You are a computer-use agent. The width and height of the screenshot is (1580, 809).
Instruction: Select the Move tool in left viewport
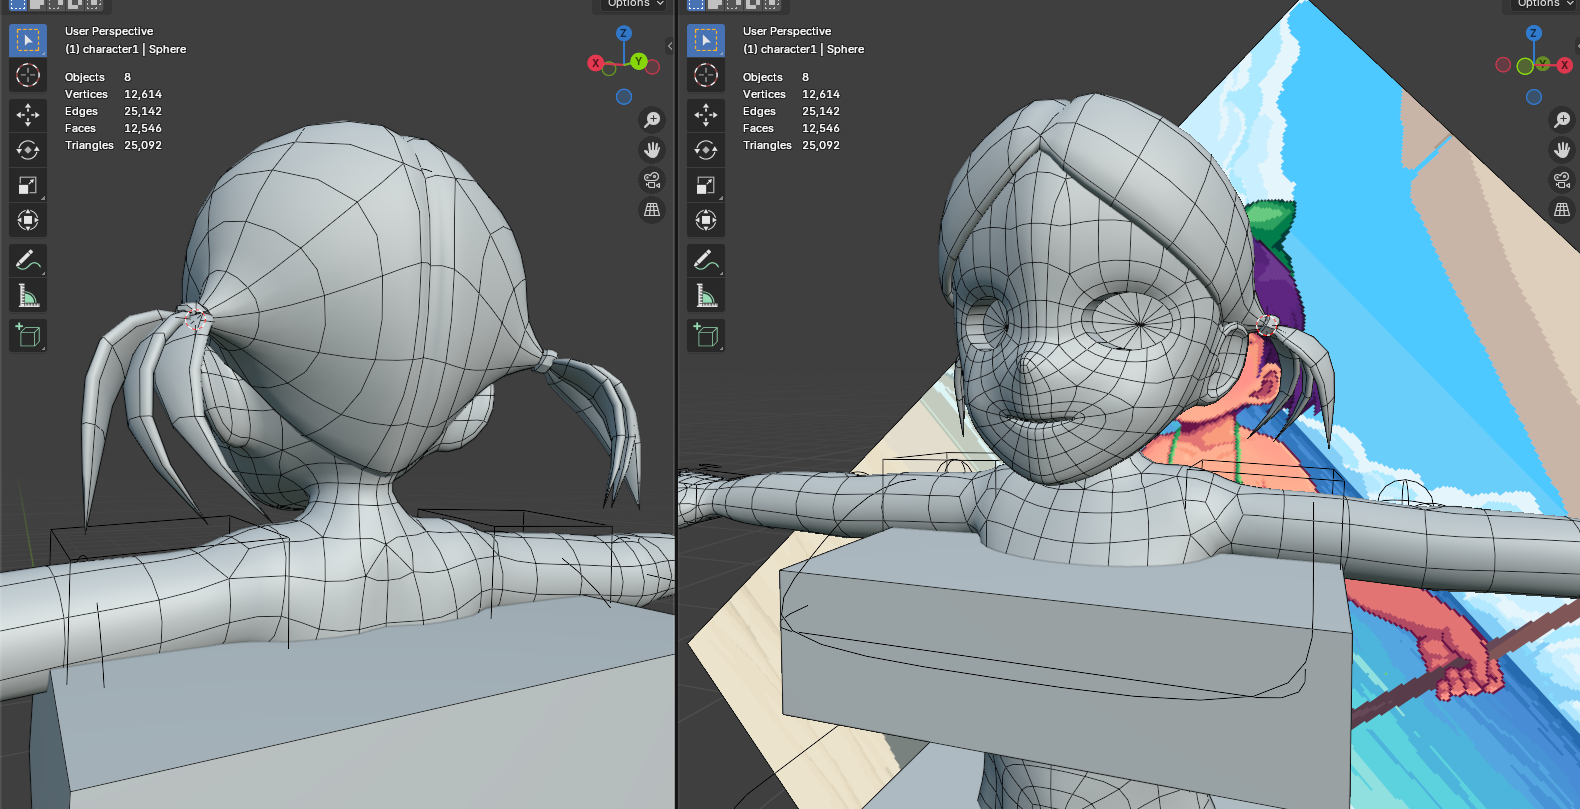click(28, 115)
